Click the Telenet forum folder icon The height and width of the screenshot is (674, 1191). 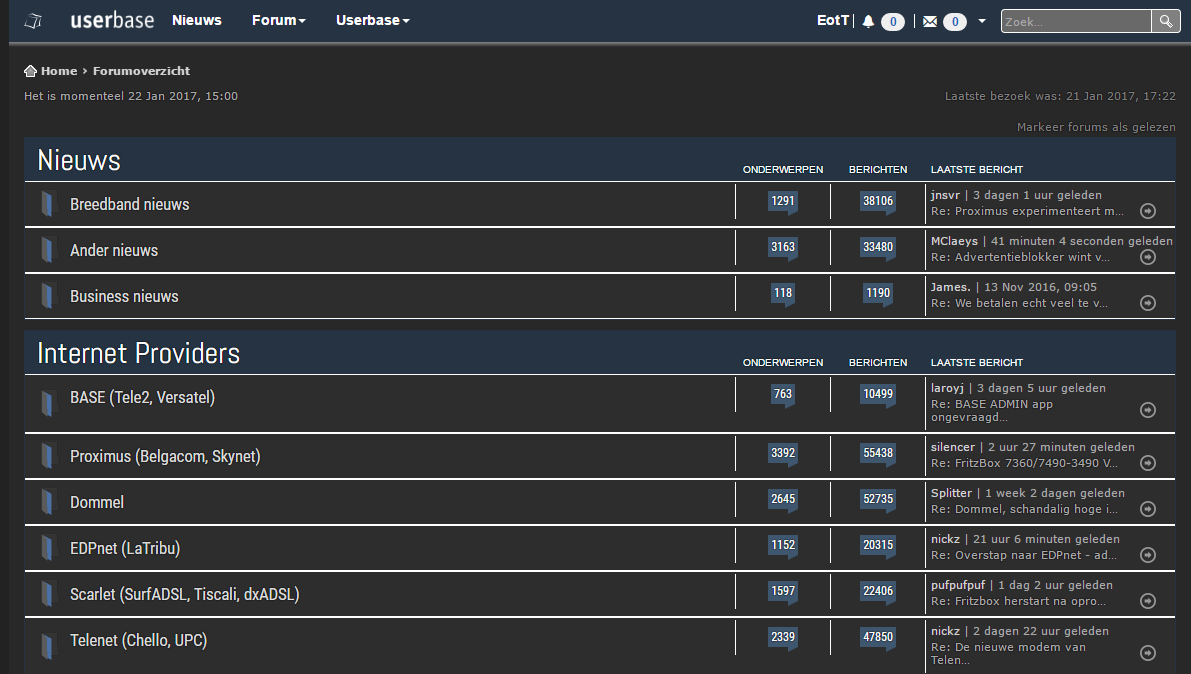(47, 647)
